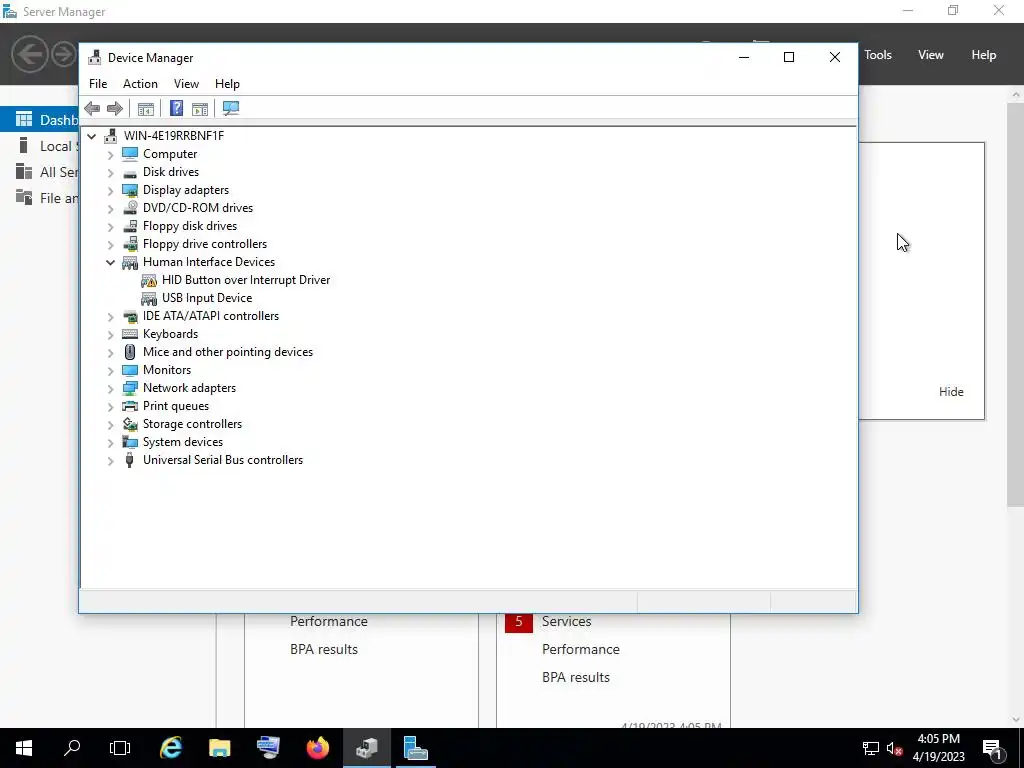Expand the Keyboards category
1024x768 pixels.
[110, 334]
